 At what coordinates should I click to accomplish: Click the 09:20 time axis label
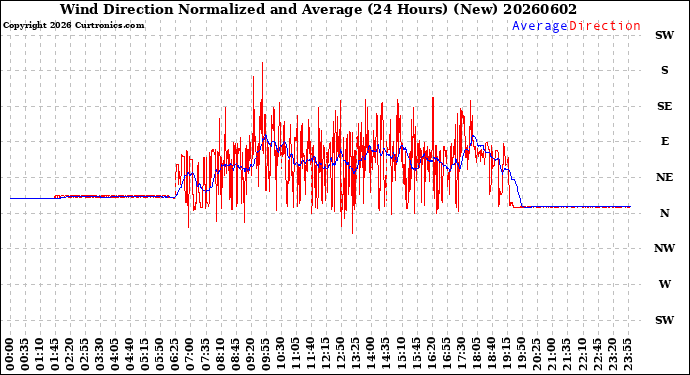click(x=251, y=355)
